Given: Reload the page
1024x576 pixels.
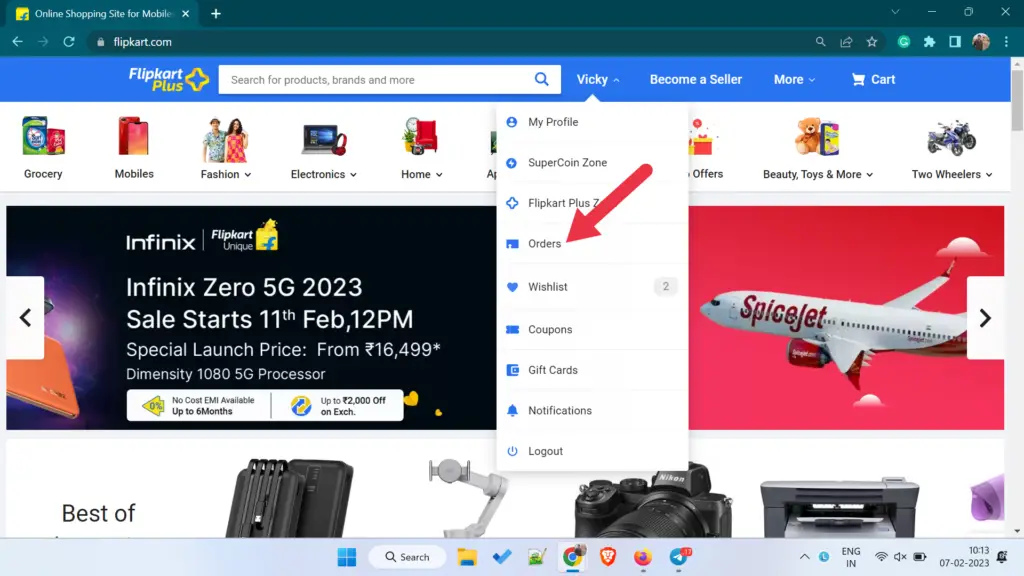Looking at the screenshot, I should coord(69,42).
